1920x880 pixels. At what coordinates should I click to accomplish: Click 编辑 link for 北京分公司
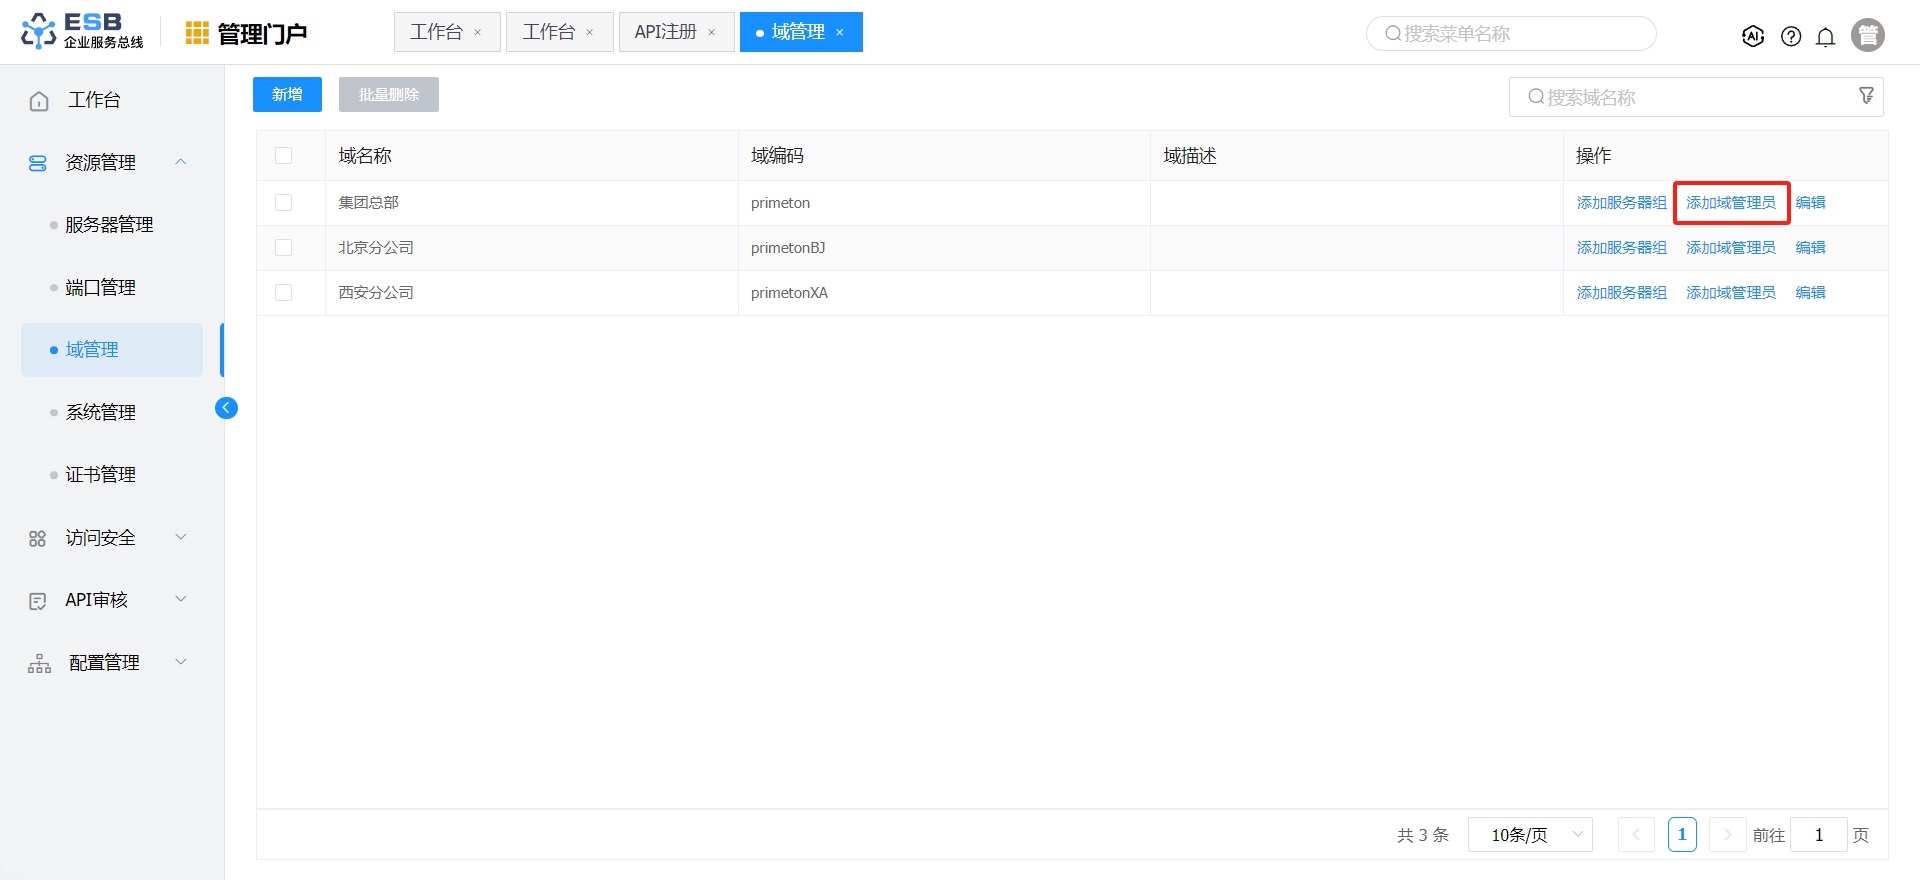click(x=1810, y=248)
